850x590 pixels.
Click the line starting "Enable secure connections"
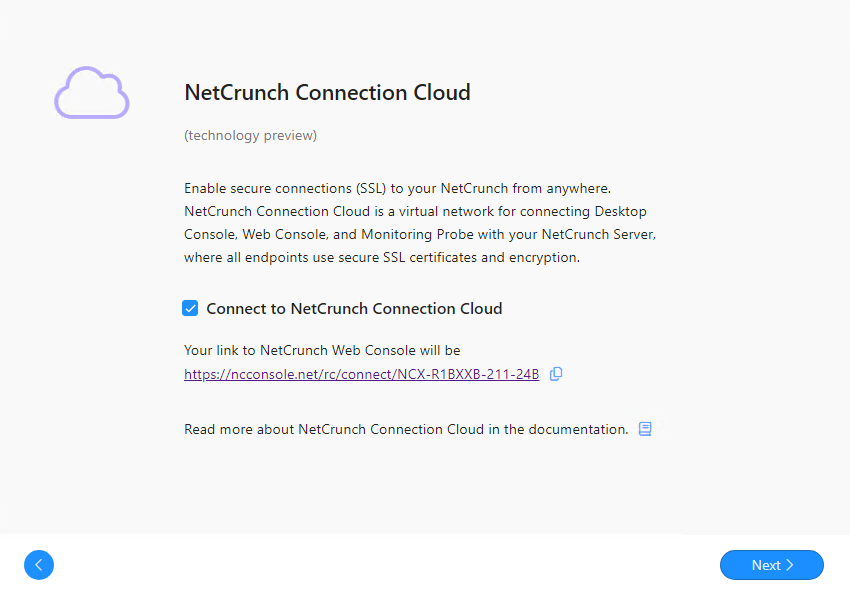point(410,188)
